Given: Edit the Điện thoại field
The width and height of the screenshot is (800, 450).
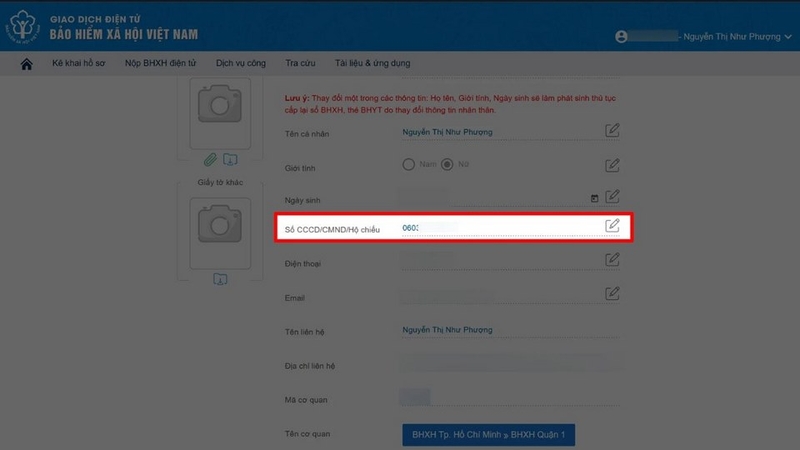Looking at the screenshot, I should pyautogui.click(x=612, y=260).
